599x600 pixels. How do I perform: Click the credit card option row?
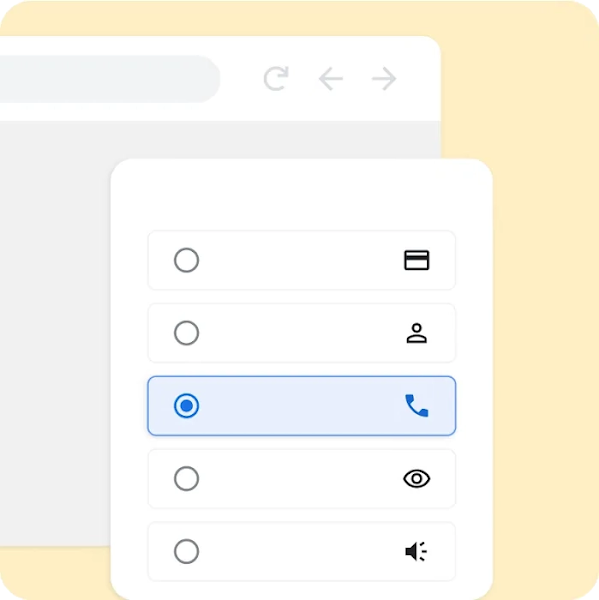(302, 260)
